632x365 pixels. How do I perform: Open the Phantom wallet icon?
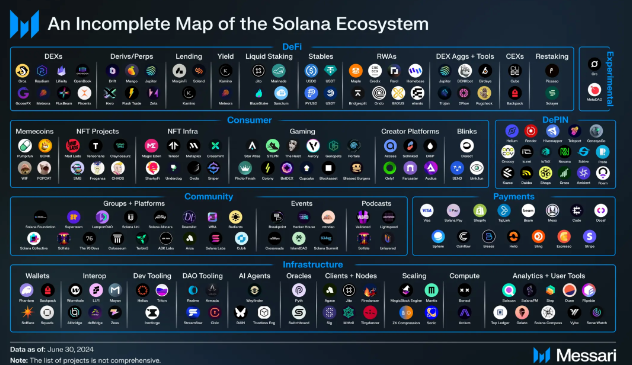click(27, 290)
